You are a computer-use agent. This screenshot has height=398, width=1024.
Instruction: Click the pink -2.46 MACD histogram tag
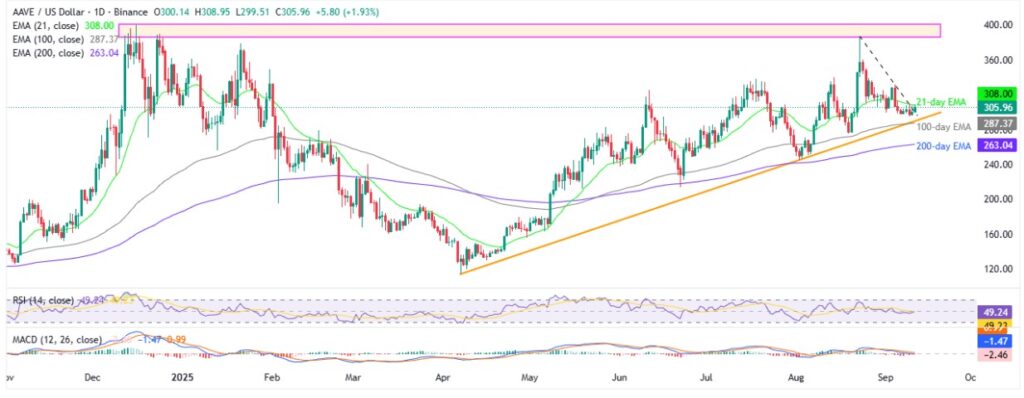tap(996, 354)
